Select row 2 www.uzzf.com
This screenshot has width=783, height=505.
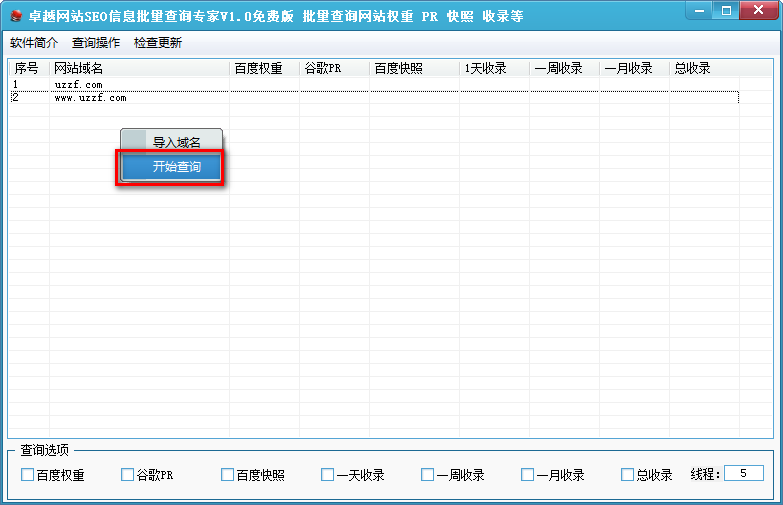[374, 98]
